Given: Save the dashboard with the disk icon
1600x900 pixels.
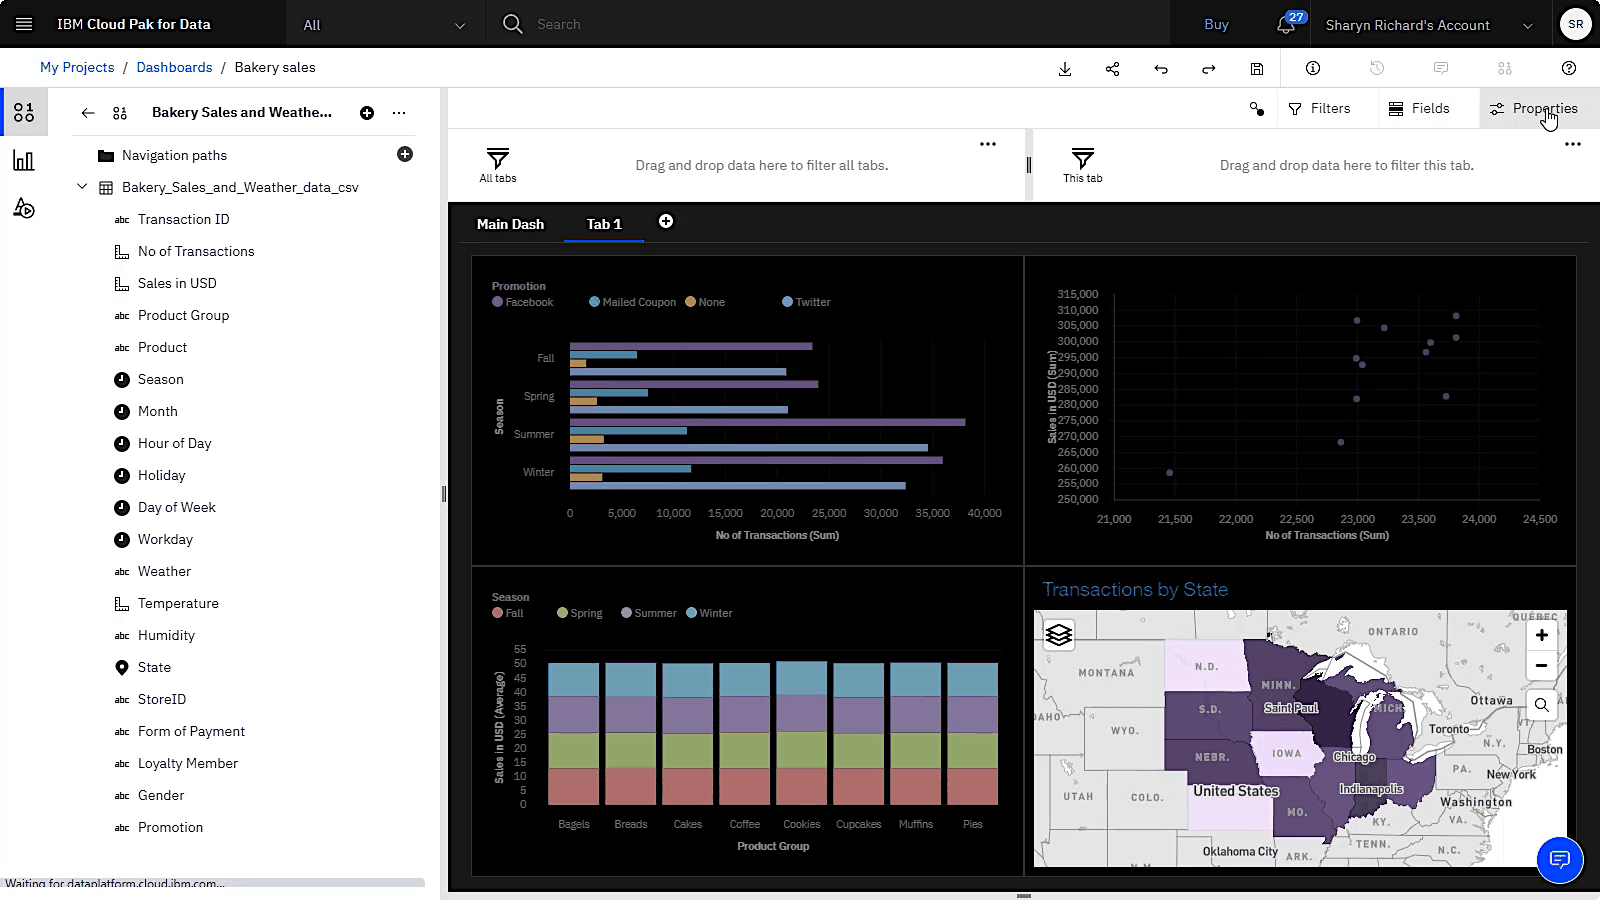Looking at the screenshot, I should tap(1257, 69).
